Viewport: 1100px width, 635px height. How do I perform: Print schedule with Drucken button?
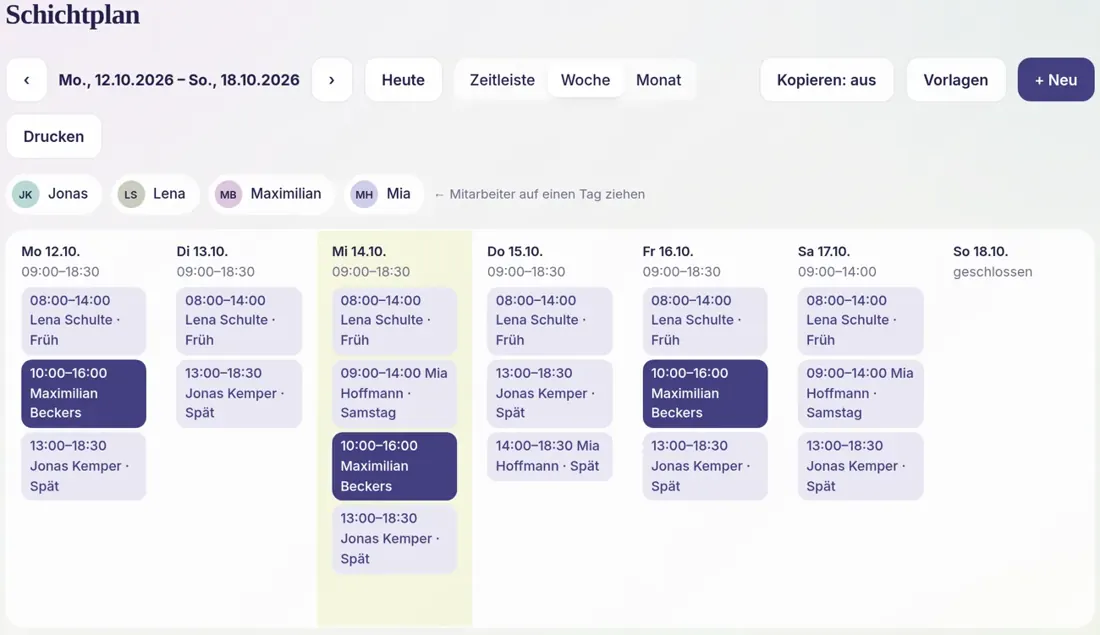click(x=54, y=136)
